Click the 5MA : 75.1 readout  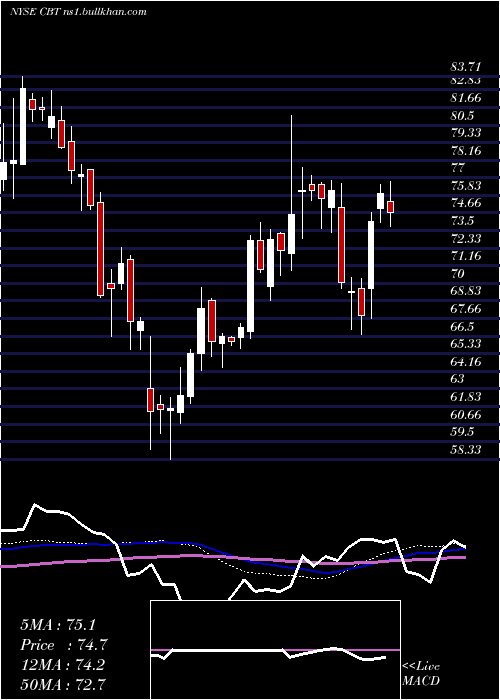click(x=58, y=625)
